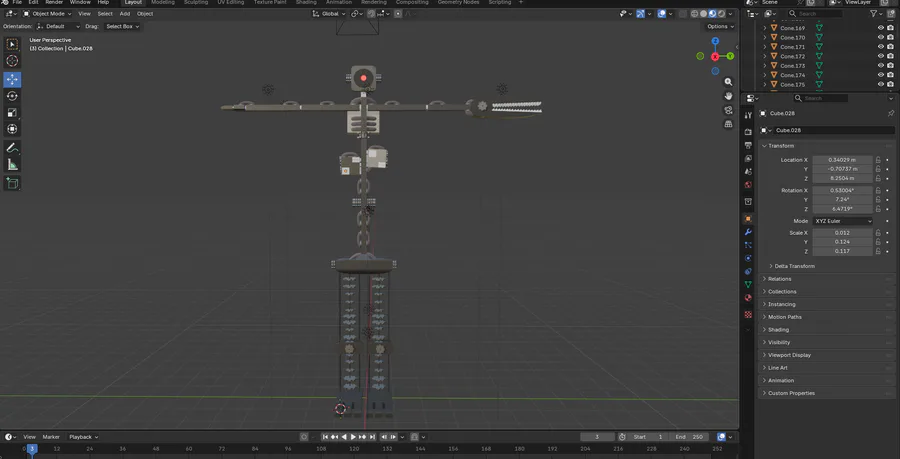Toggle lock on Location X
Screen dimensions: 900x459
tap(878, 160)
